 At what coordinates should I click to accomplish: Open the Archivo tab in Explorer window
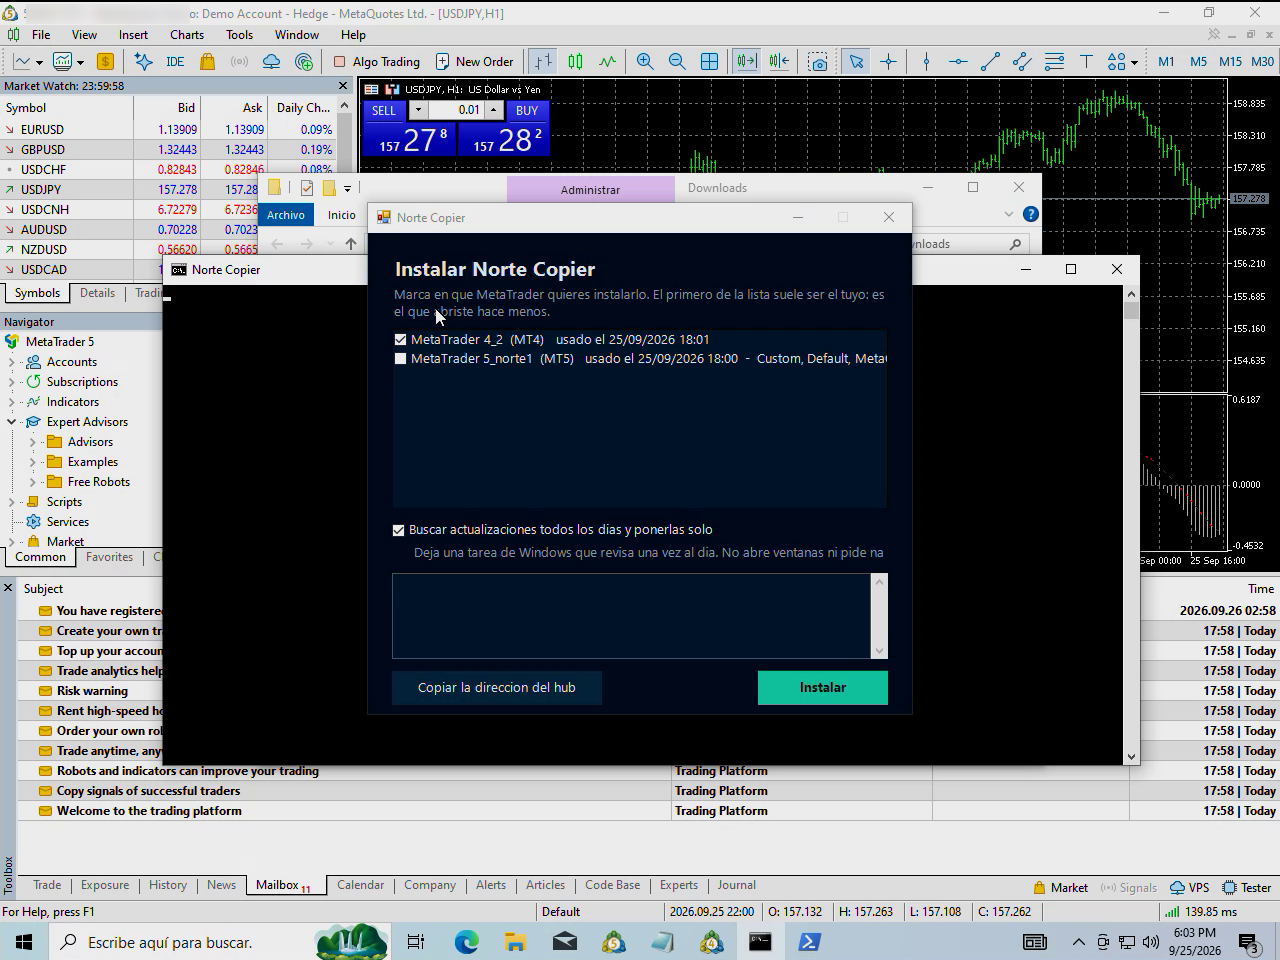point(286,215)
